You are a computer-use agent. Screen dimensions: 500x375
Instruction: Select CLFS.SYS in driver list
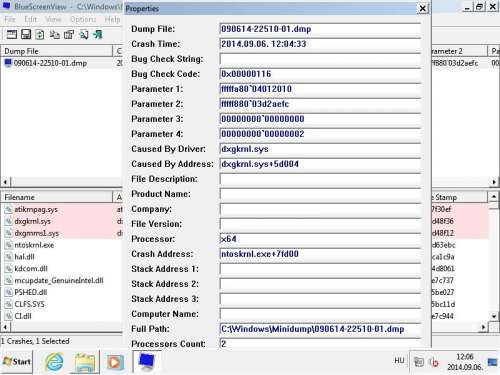coord(29,304)
